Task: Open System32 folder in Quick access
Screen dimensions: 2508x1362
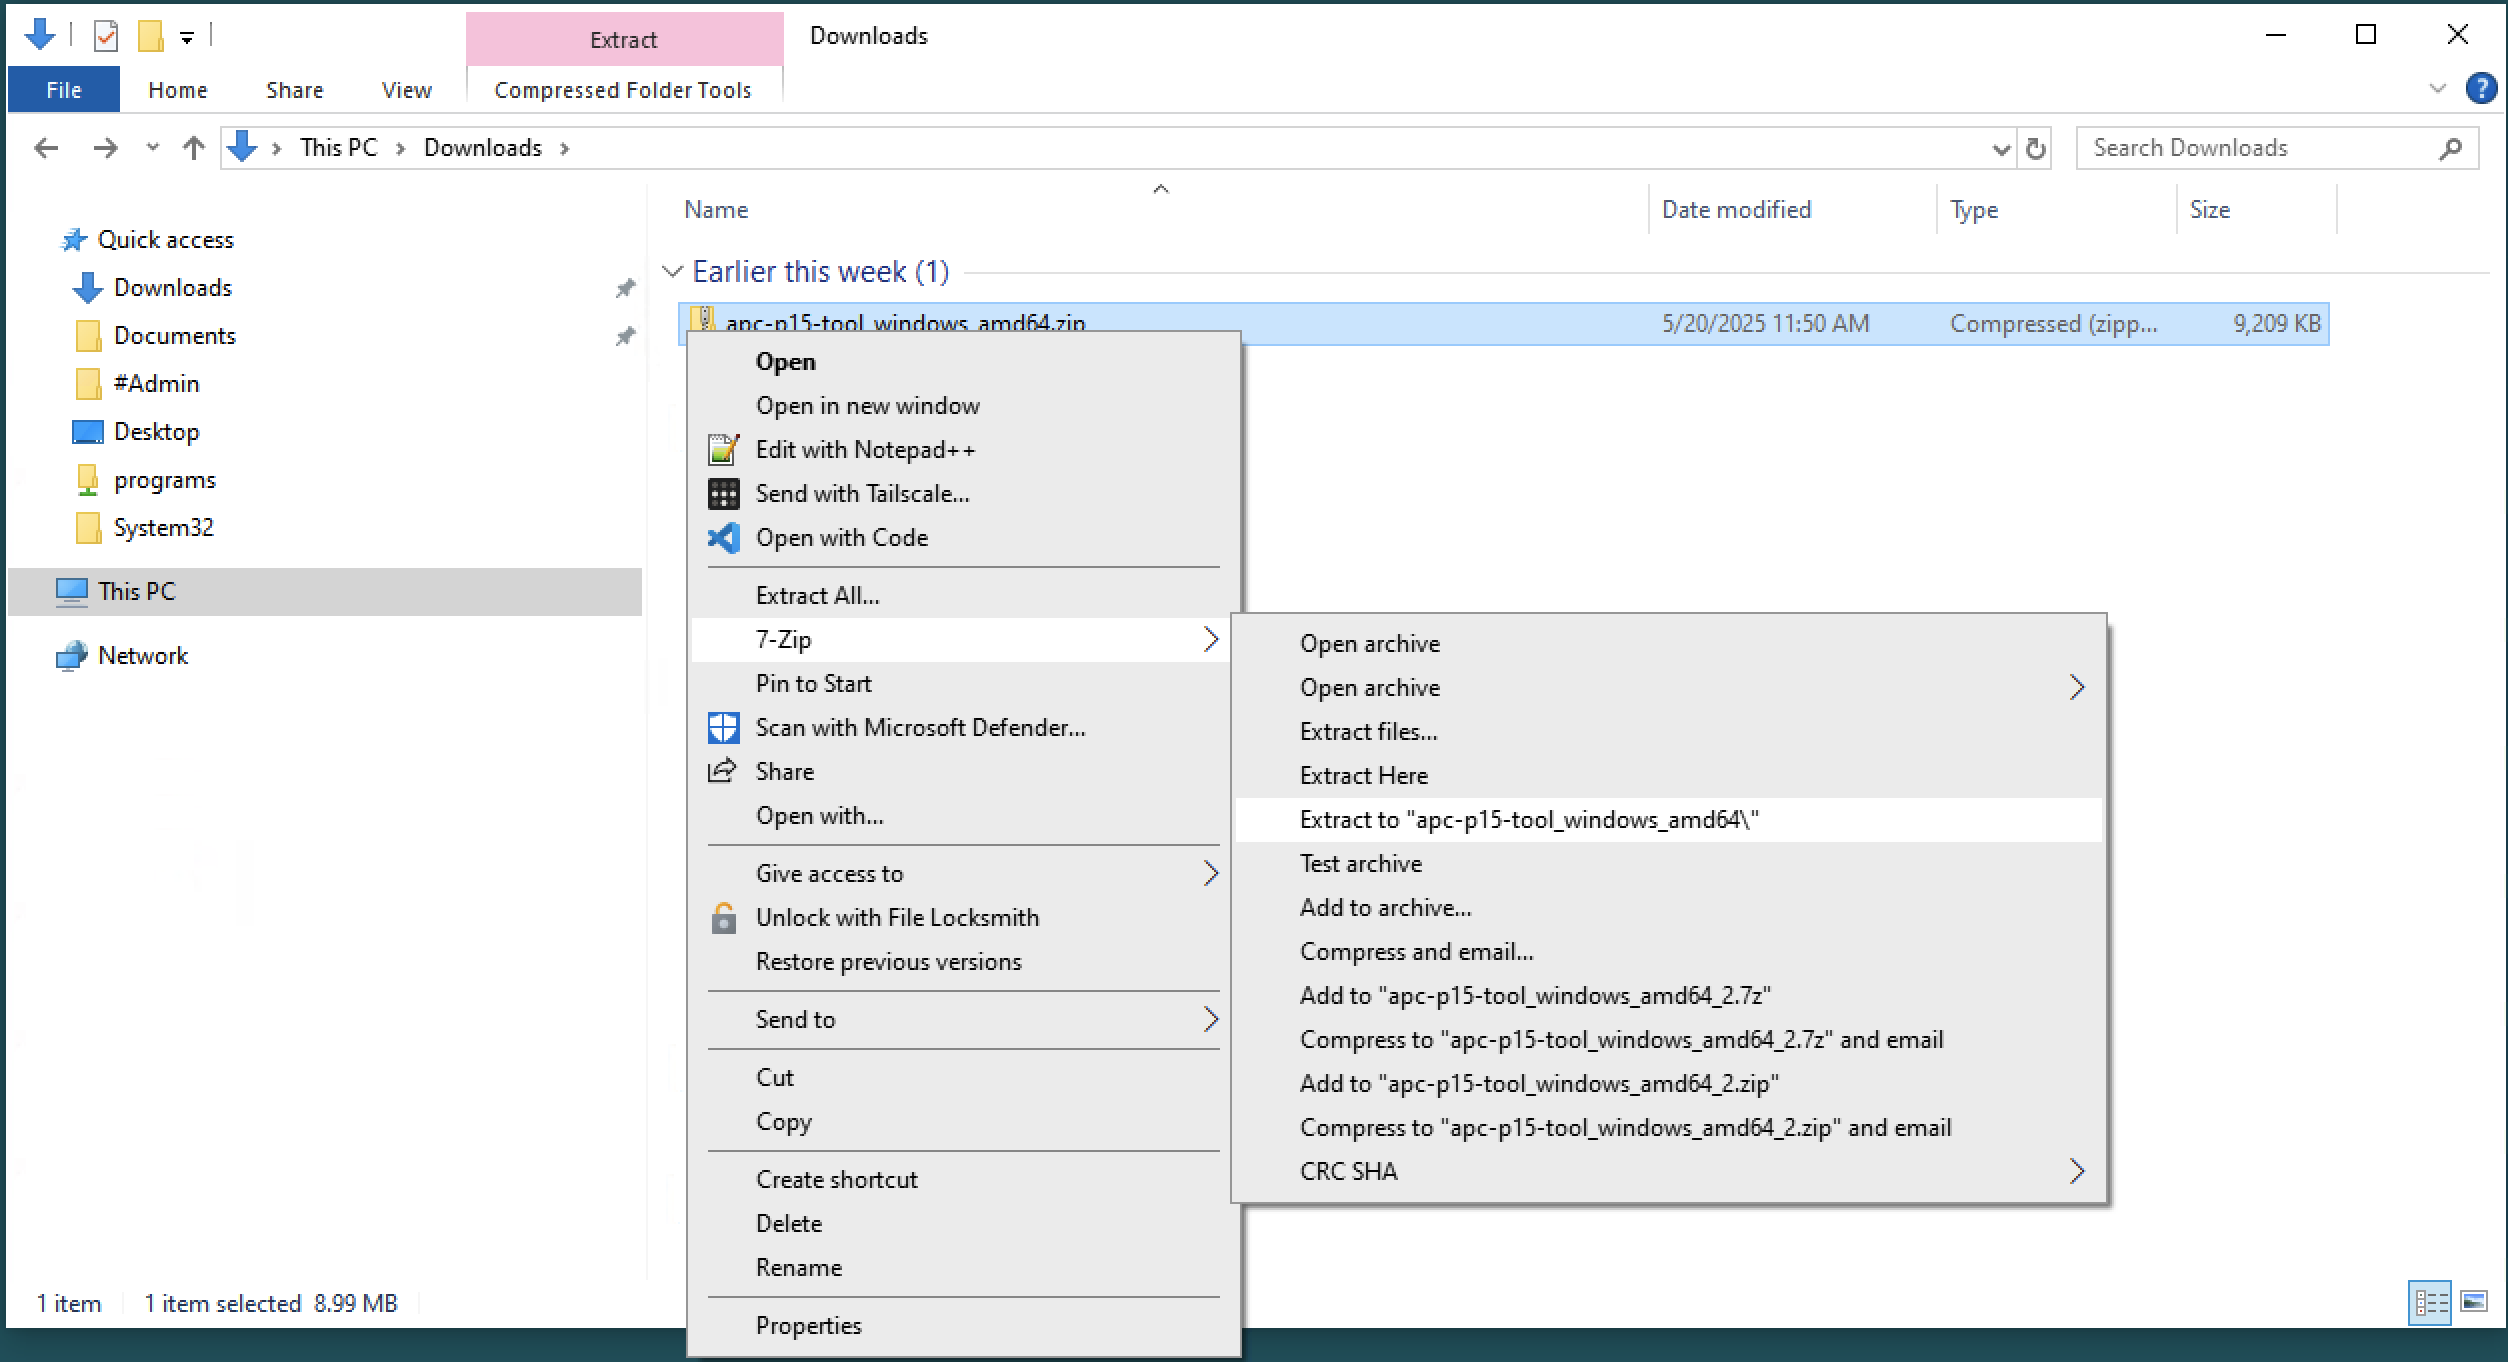Action: 163,527
